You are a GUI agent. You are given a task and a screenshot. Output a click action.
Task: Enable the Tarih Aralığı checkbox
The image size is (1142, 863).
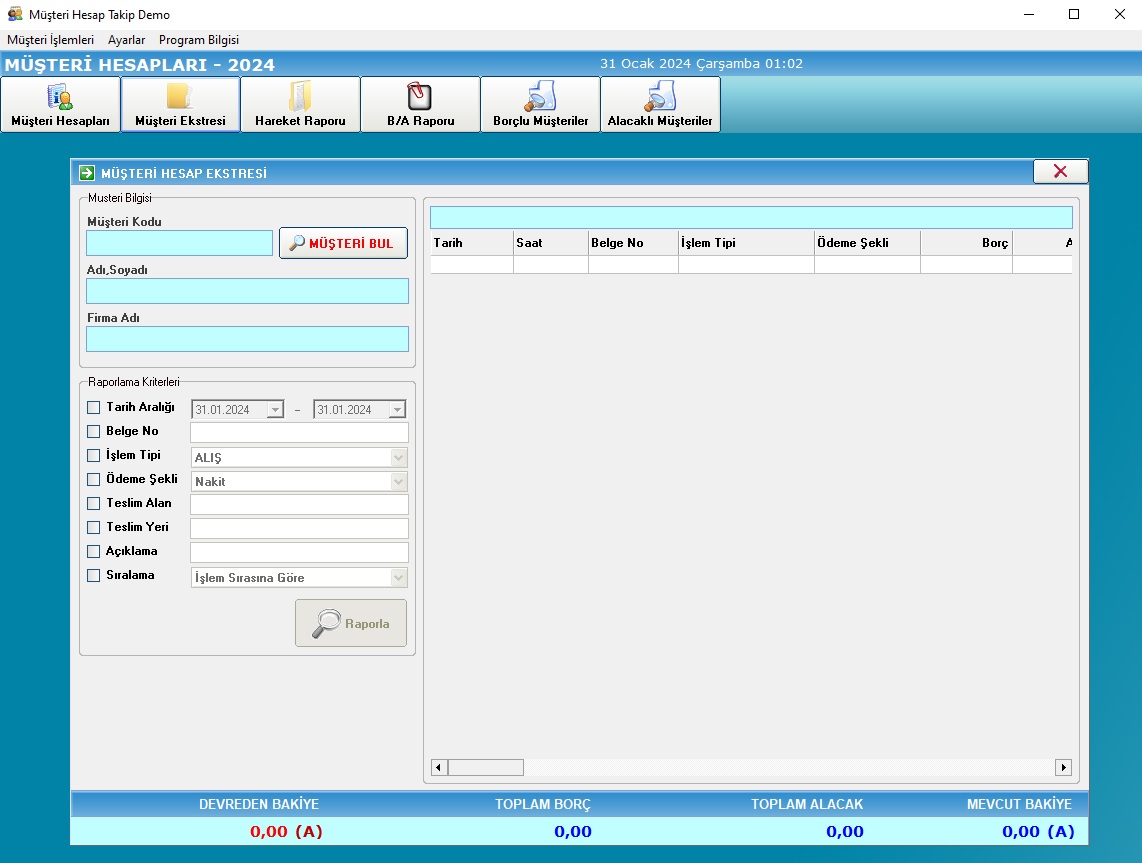click(x=93, y=407)
